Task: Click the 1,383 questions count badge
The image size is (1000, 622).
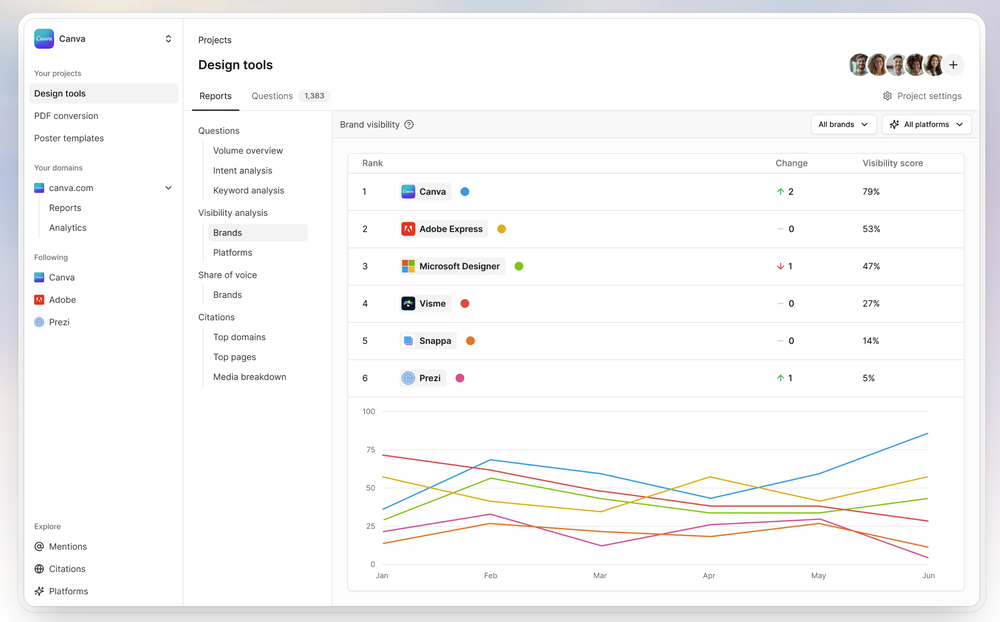Action: (x=314, y=96)
